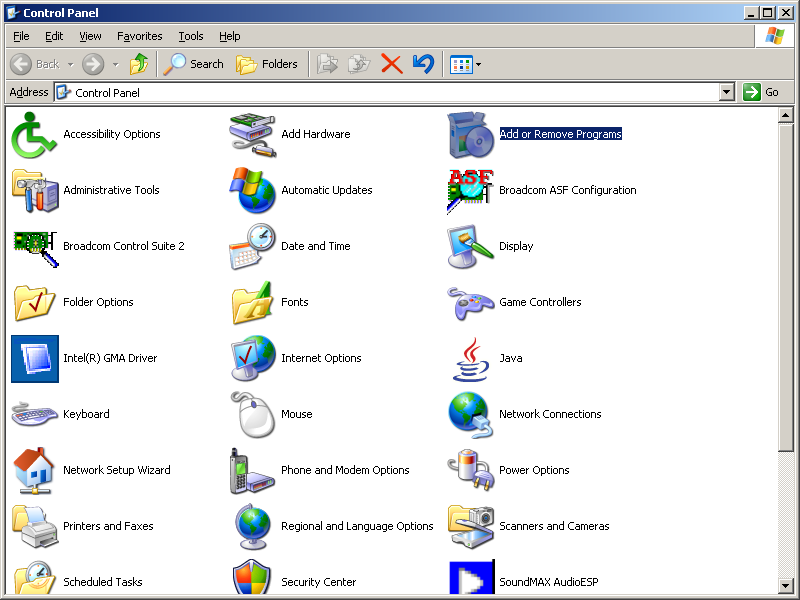Click the Move To toolbar icon
Screen dimensions: 800x600
click(x=327, y=64)
